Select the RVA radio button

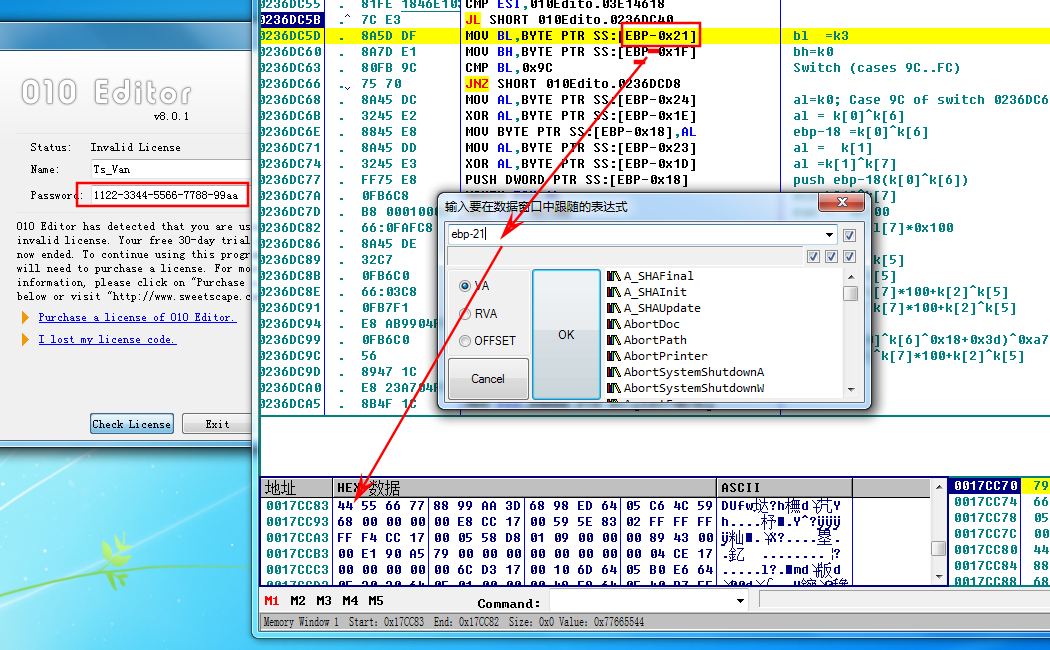(x=464, y=313)
